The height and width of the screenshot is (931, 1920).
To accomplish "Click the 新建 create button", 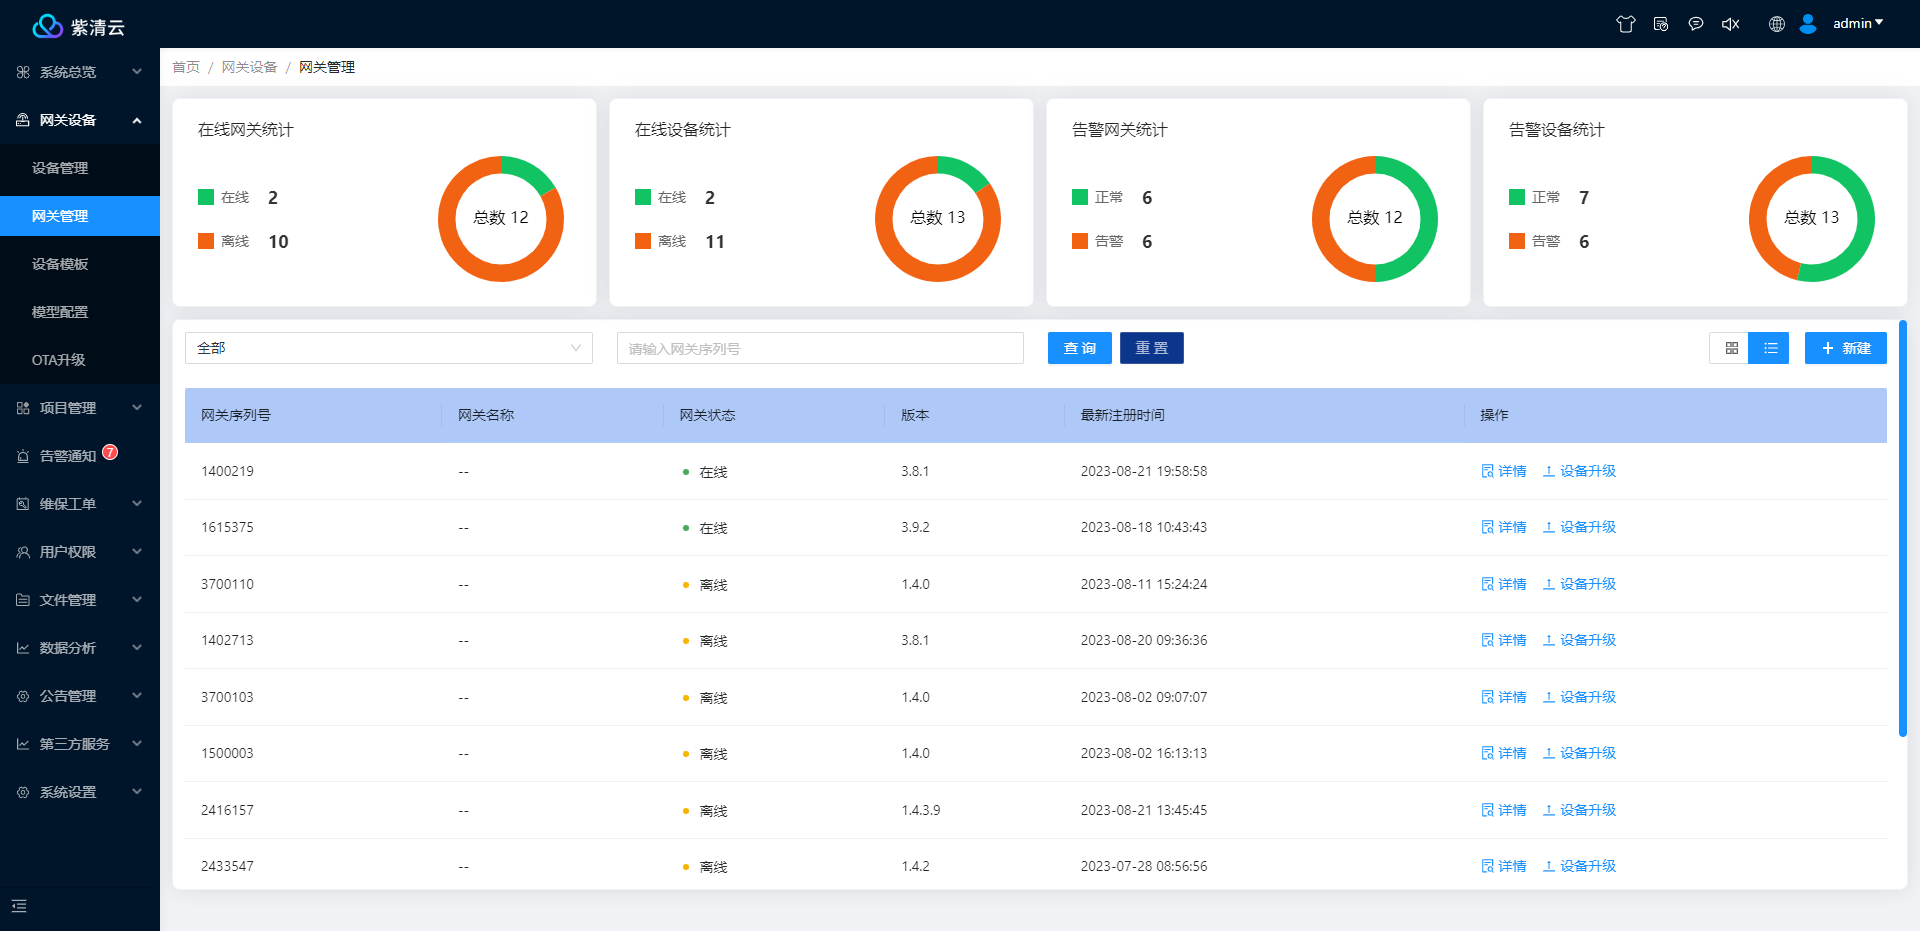I will point(1846,348).
